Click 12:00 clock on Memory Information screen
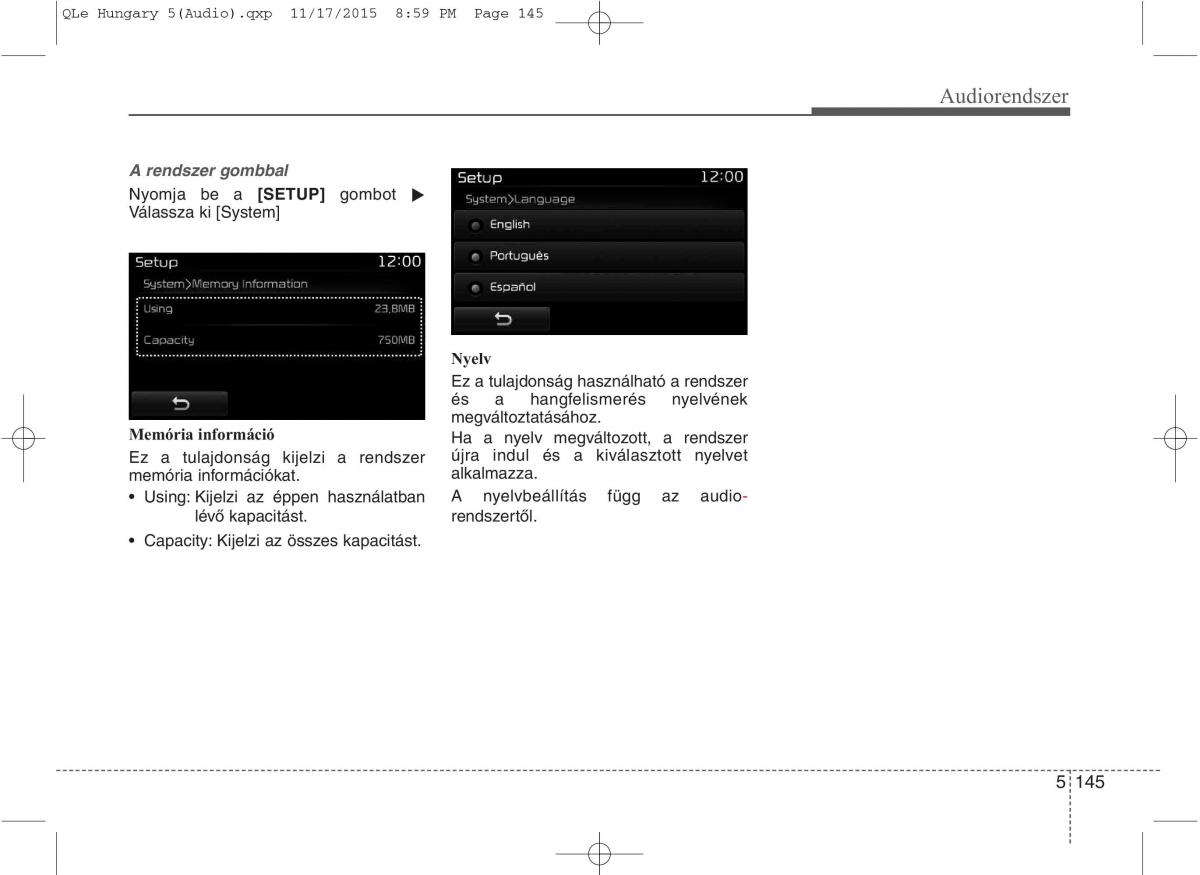The height and width of the screenshot is (875, 1200). [399, 262]
